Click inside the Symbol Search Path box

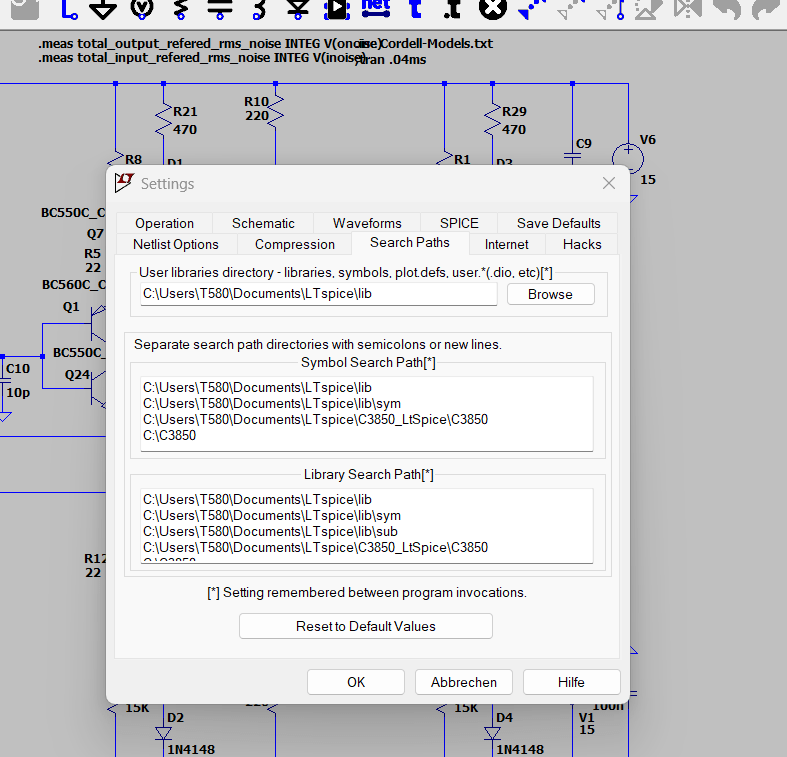point(367,414)
